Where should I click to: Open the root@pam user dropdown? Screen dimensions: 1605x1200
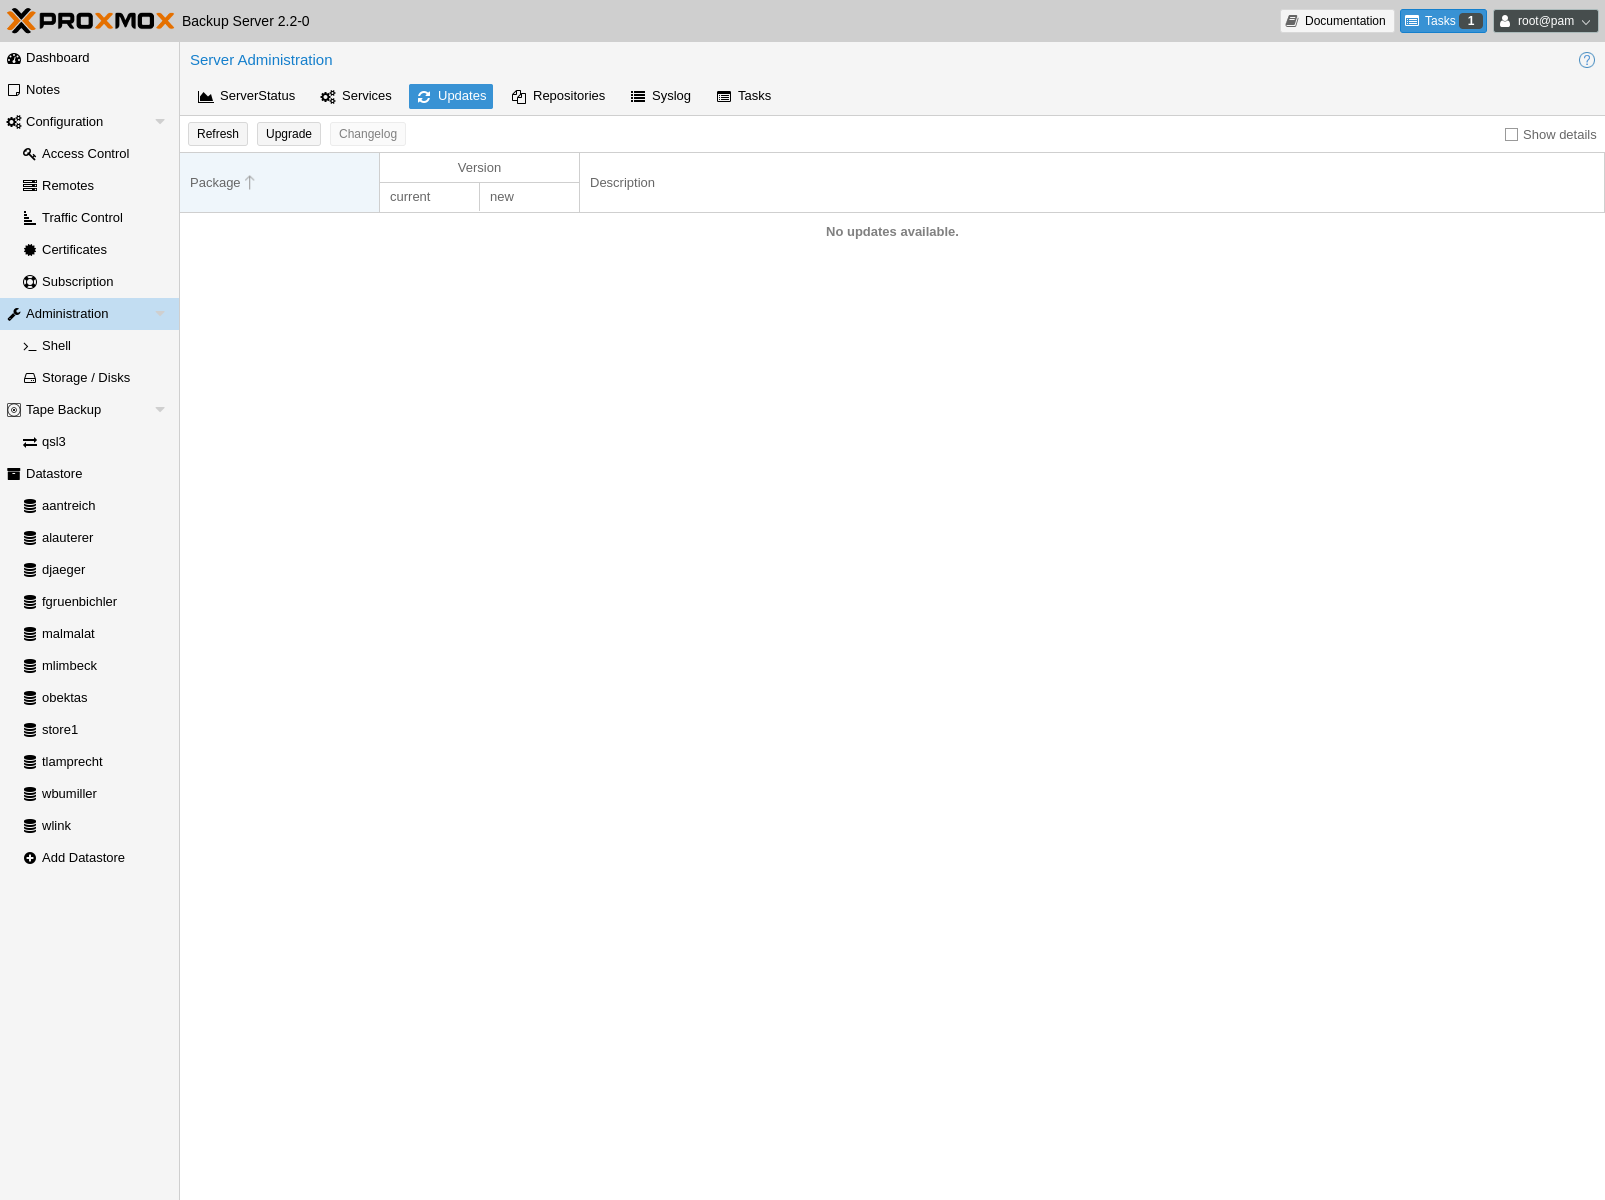coord(1545,21)
